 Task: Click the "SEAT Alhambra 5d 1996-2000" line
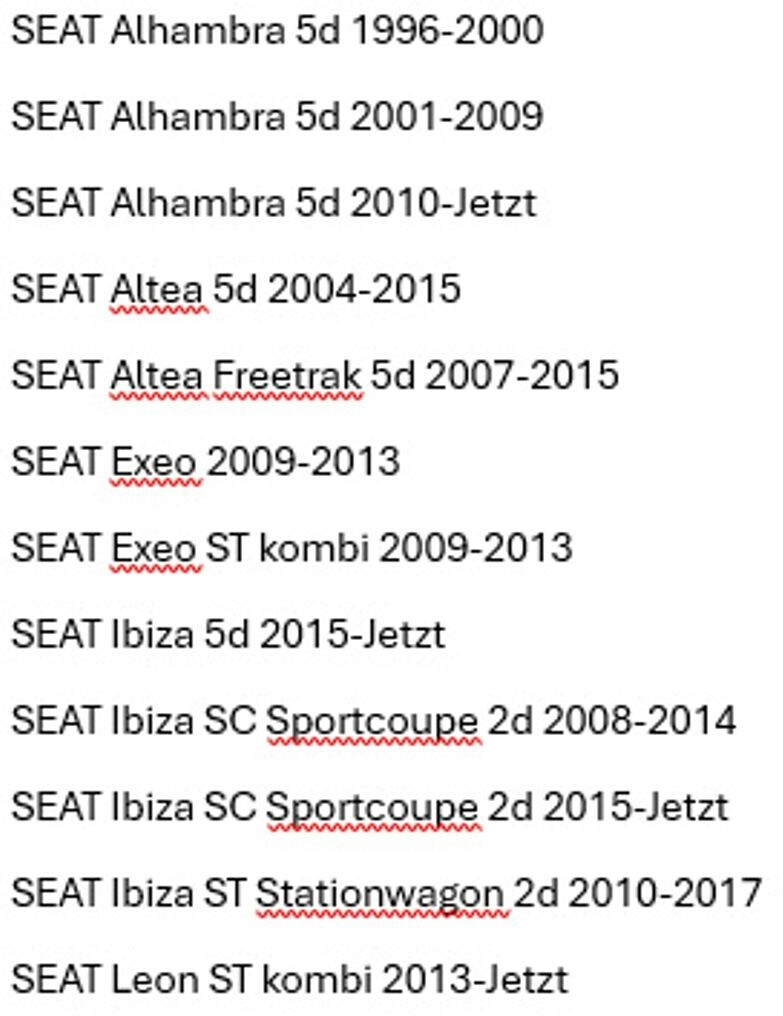click(277, 30)
